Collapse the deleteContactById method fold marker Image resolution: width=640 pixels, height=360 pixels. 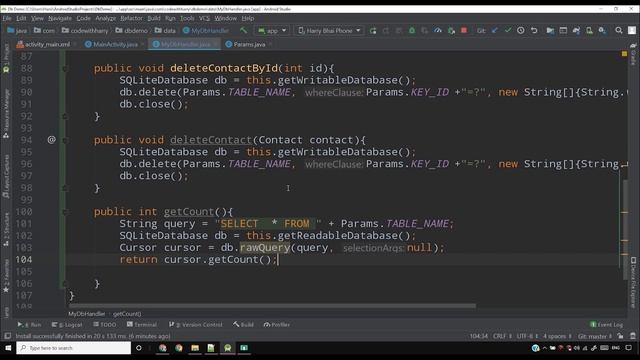(x=65, y=69)
